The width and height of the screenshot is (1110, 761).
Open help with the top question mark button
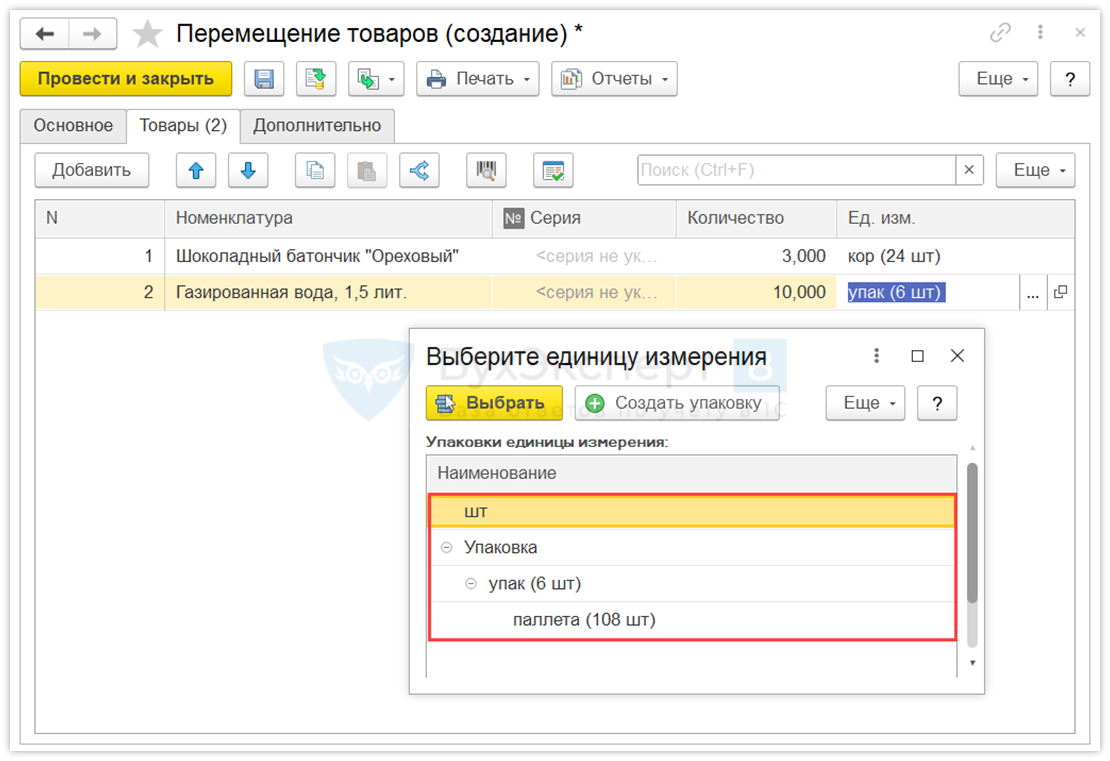1070,79
